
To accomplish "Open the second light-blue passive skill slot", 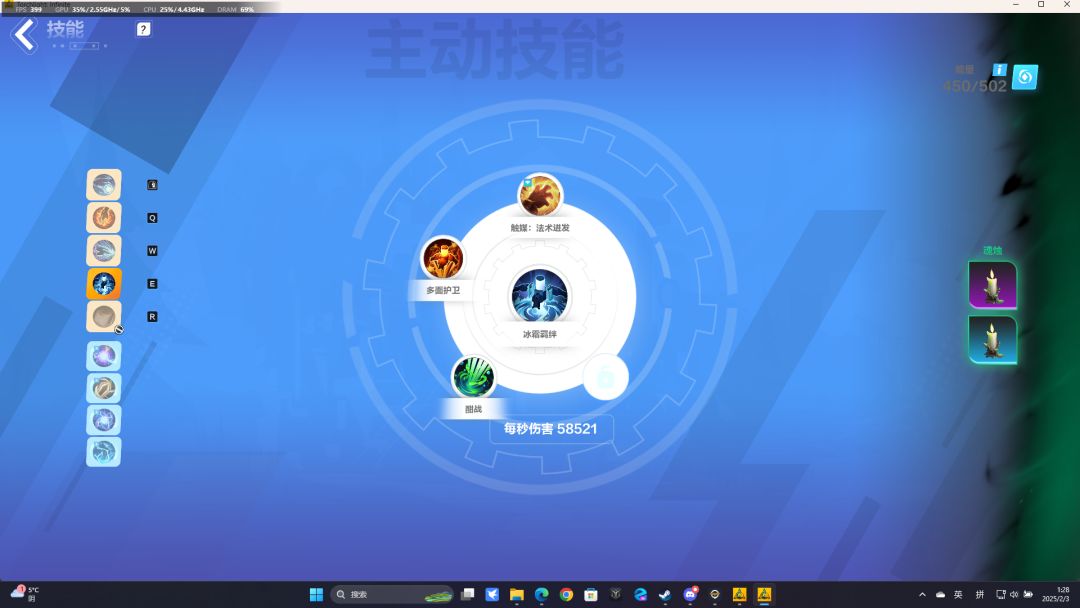I will [x=103, y=388].
